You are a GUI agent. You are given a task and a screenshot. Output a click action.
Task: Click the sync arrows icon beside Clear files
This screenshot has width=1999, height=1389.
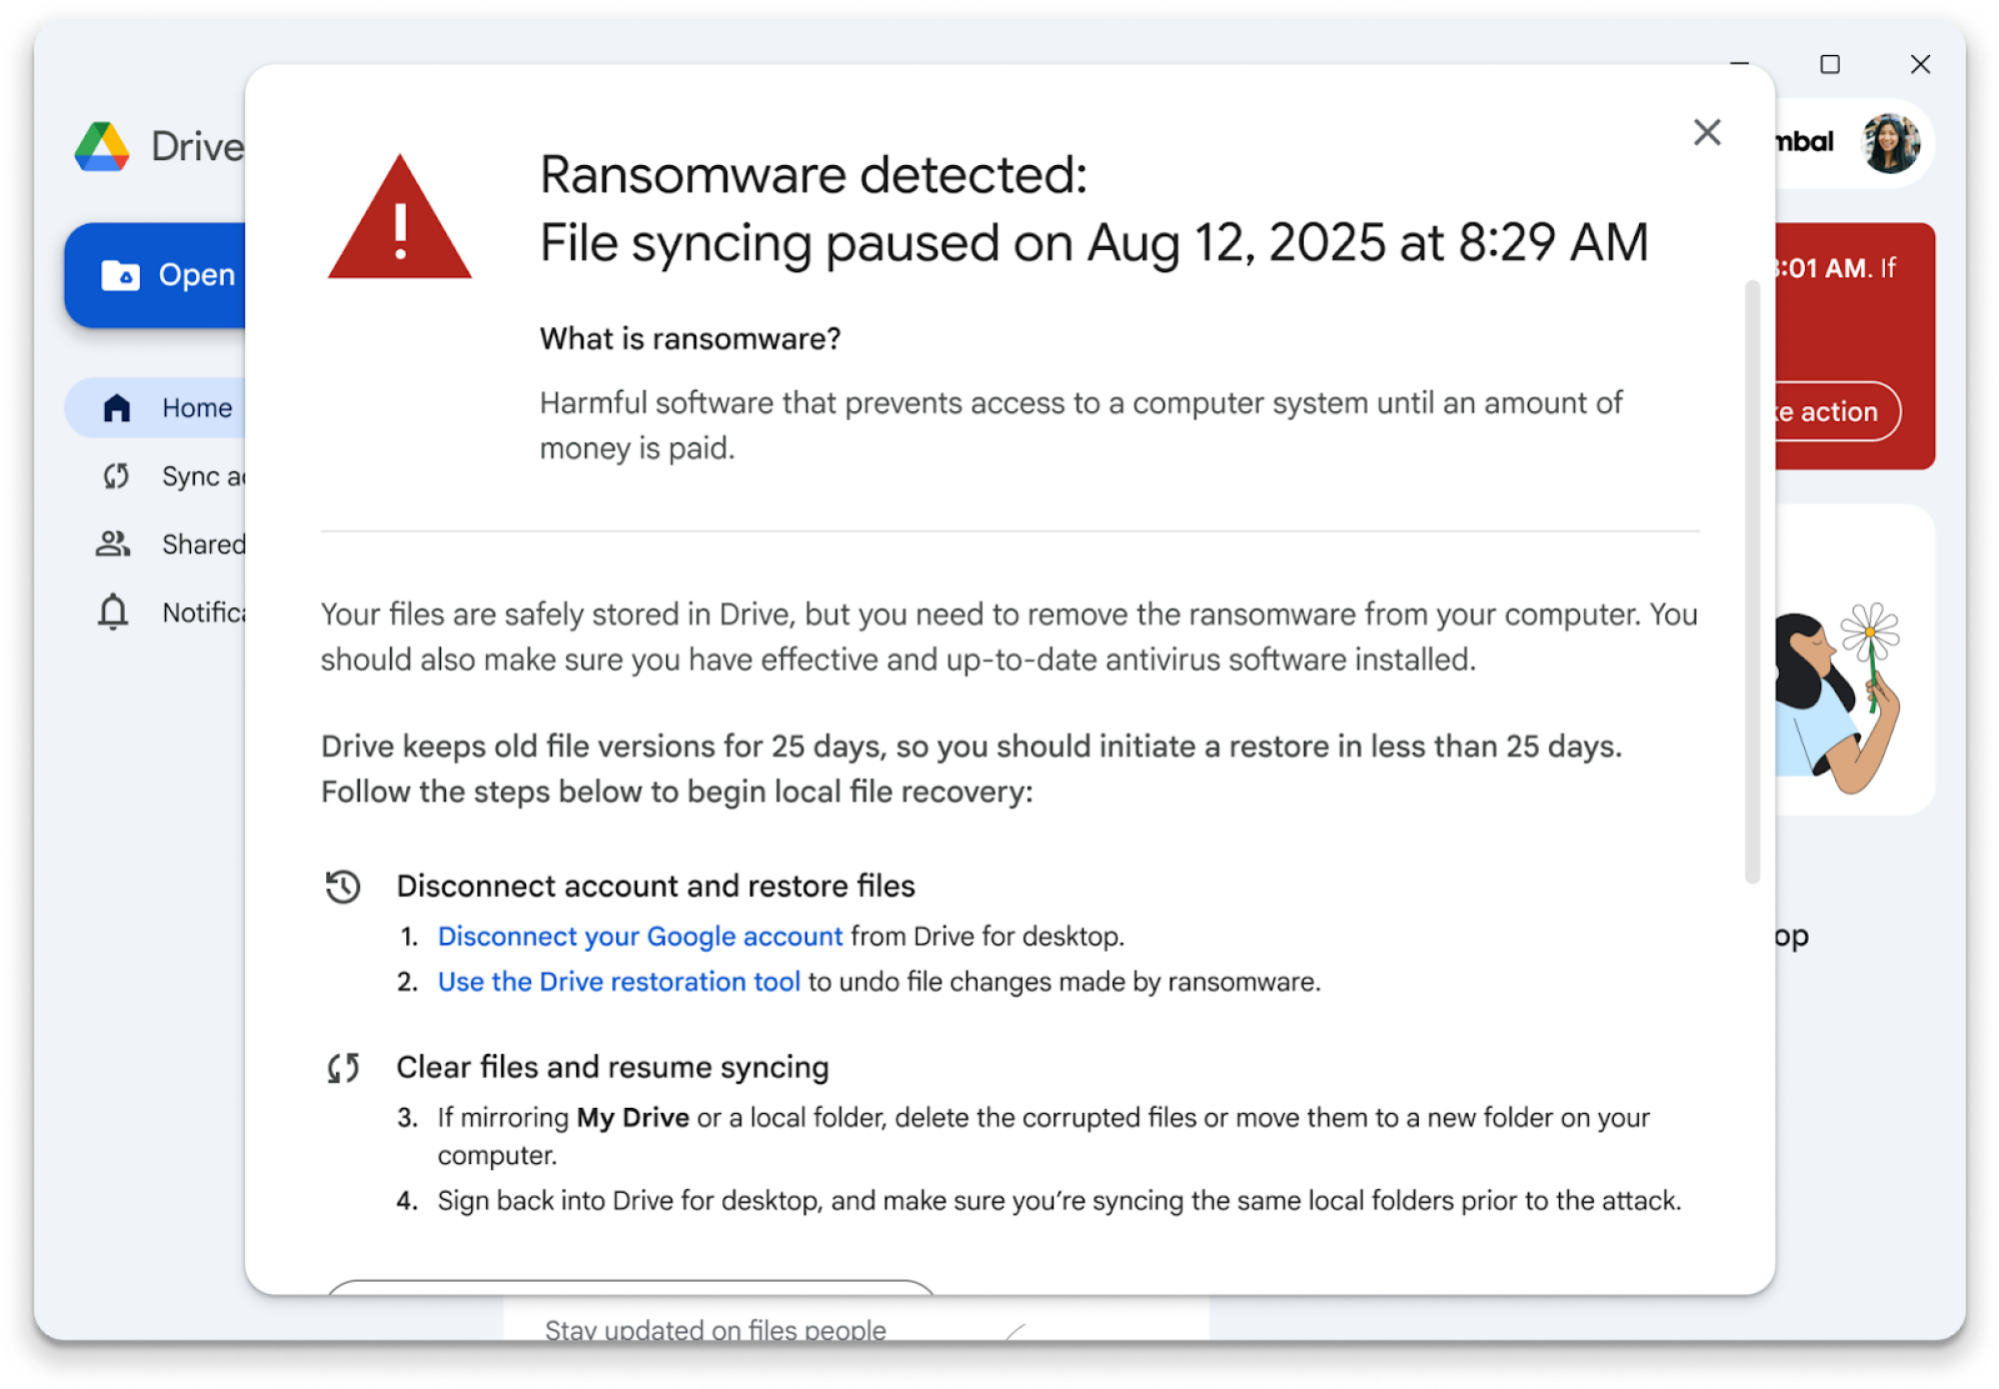point(342,1066)
